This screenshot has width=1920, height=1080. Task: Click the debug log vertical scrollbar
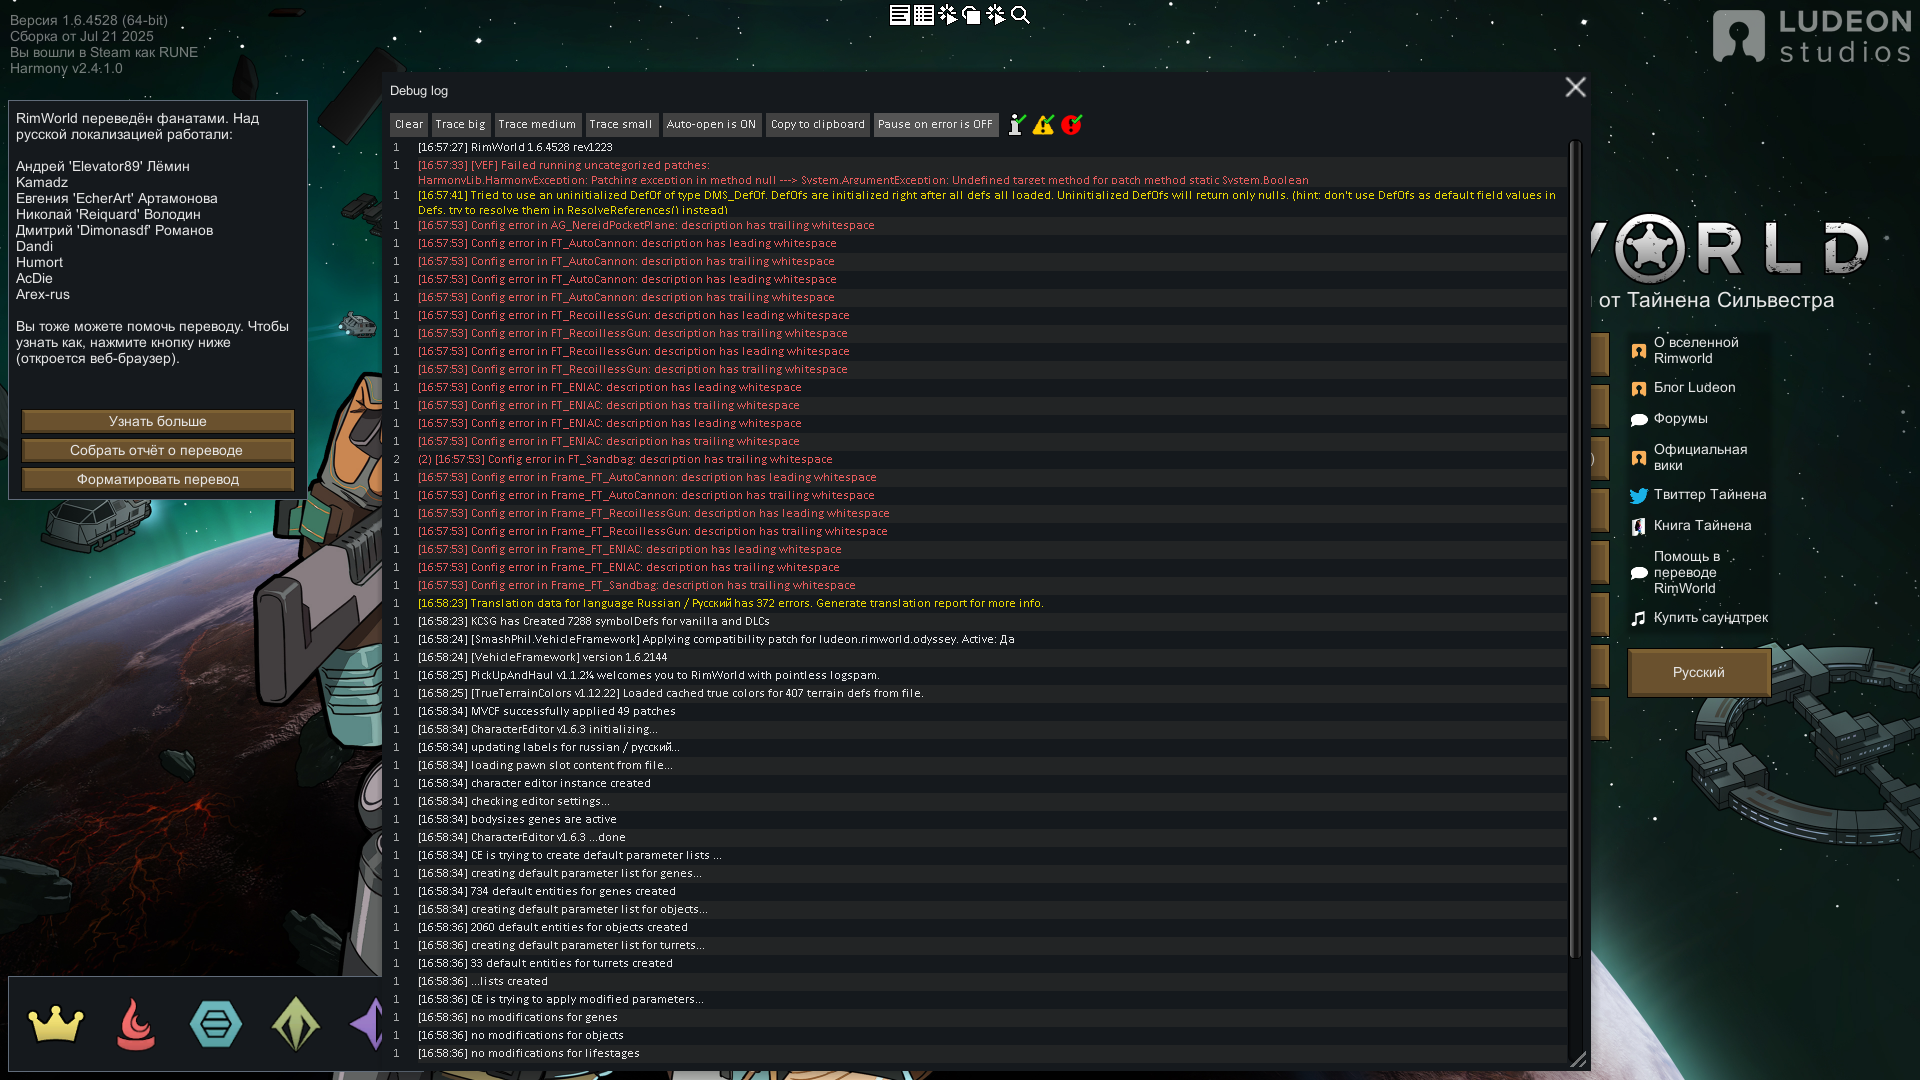1575,550
